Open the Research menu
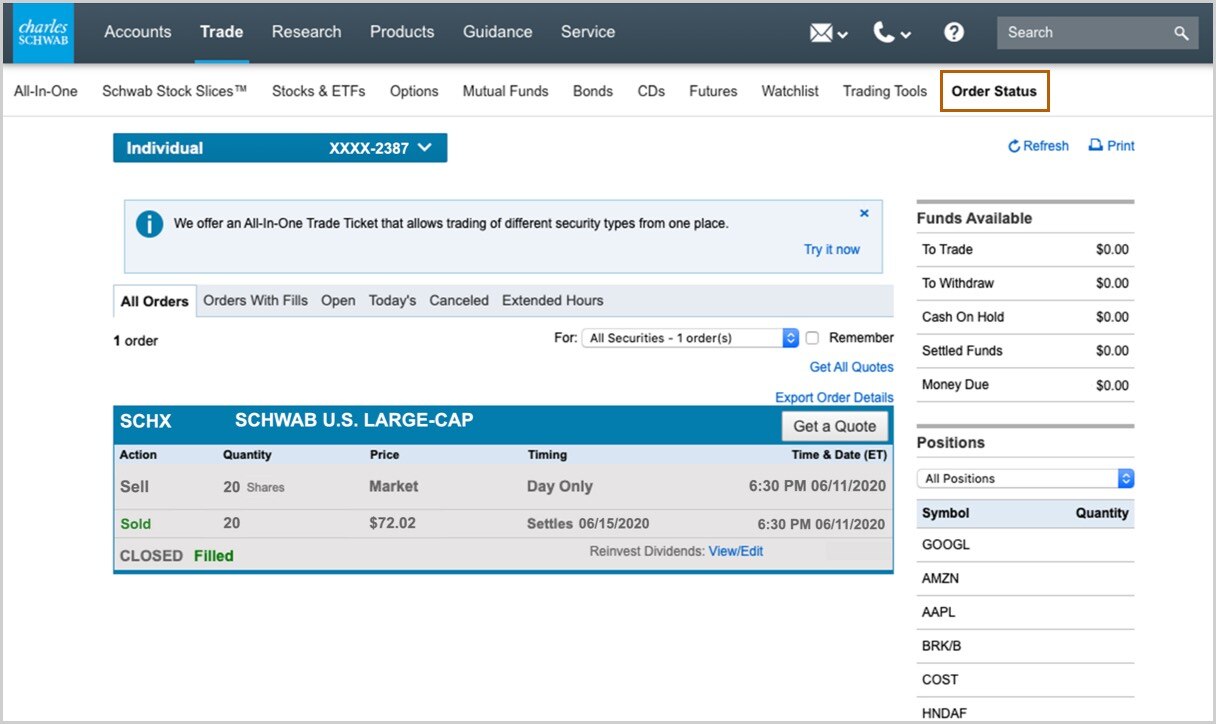Viewport: 1216px width, 724px height. pyautogui.click(x=306, y=32)
